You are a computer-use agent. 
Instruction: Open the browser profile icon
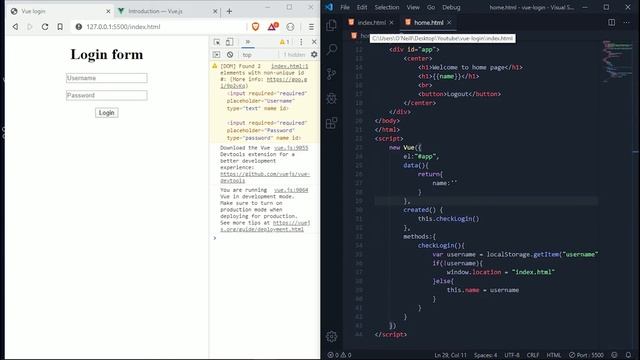click(290, 27)
